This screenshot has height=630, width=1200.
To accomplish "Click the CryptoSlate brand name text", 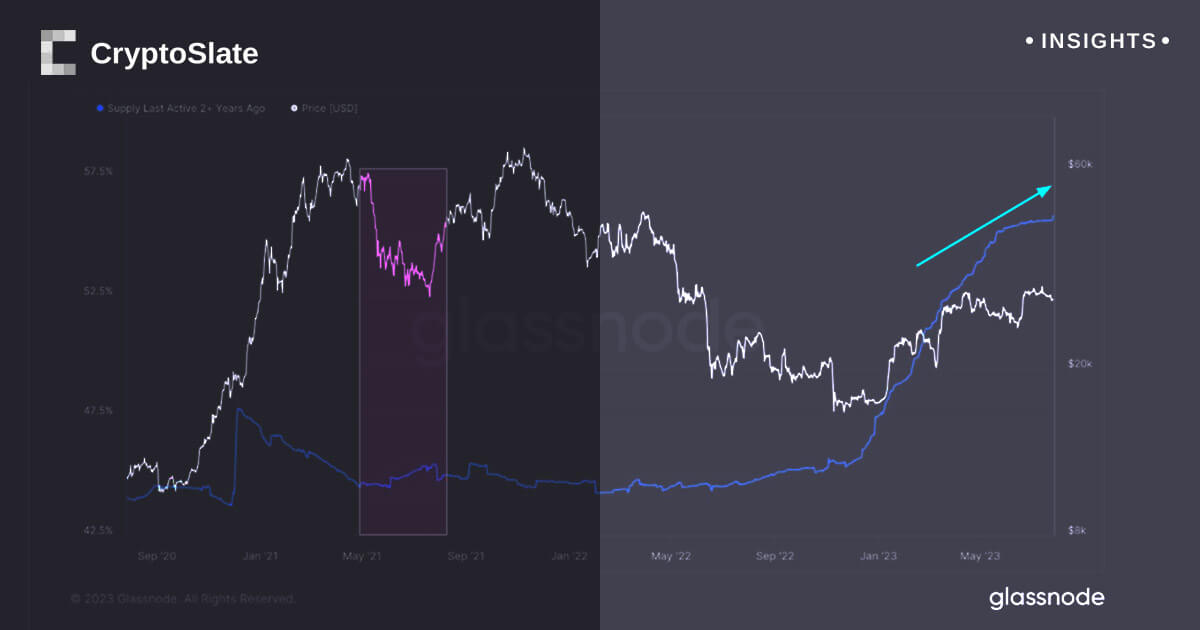I will pyautogui.click(x=174, y=54).
